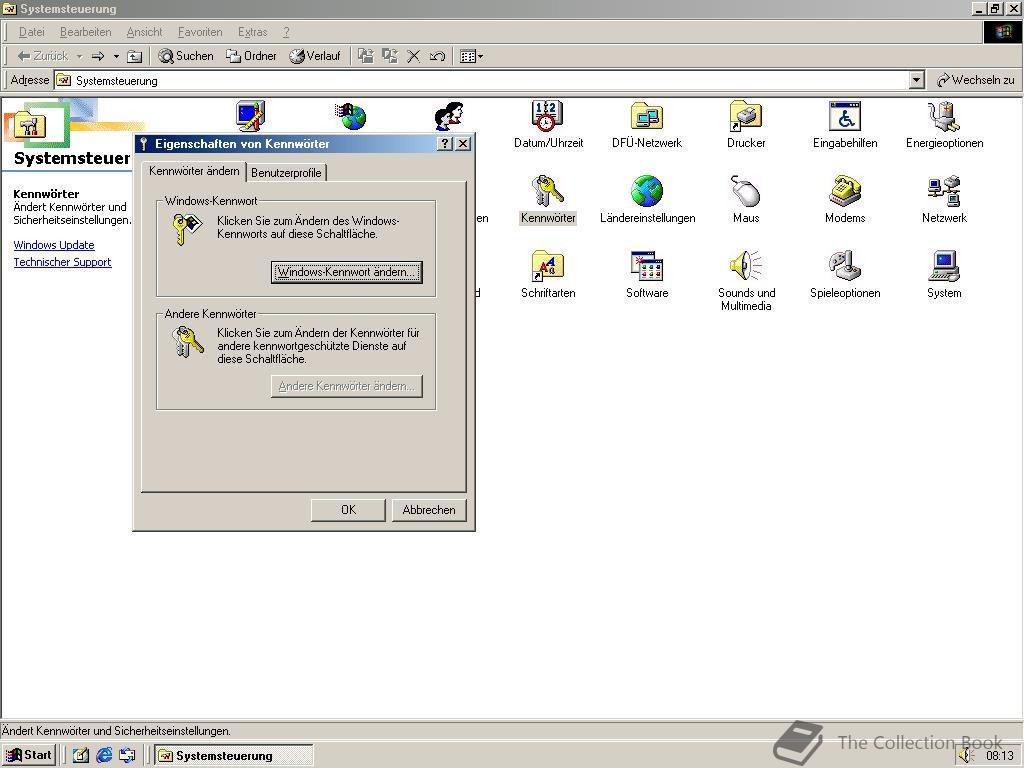The width and height of the screenshot is (1024, 768).
Task: Click Abbrechen to cancel the dialog
Action: [x=429, y=510]
